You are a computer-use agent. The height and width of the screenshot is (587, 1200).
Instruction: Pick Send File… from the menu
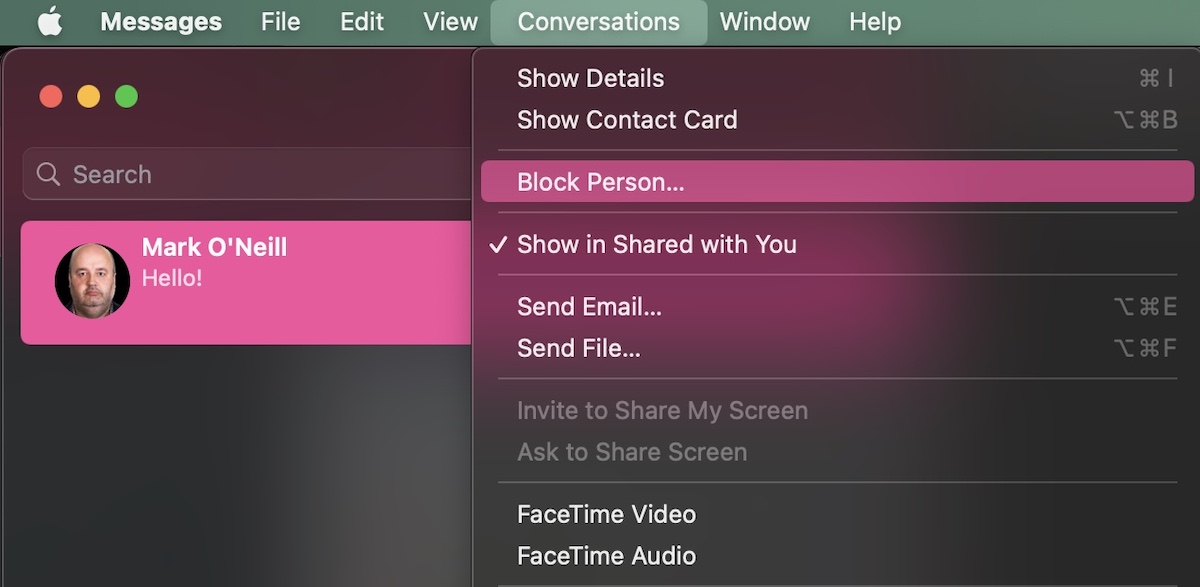tap(578, 348)
